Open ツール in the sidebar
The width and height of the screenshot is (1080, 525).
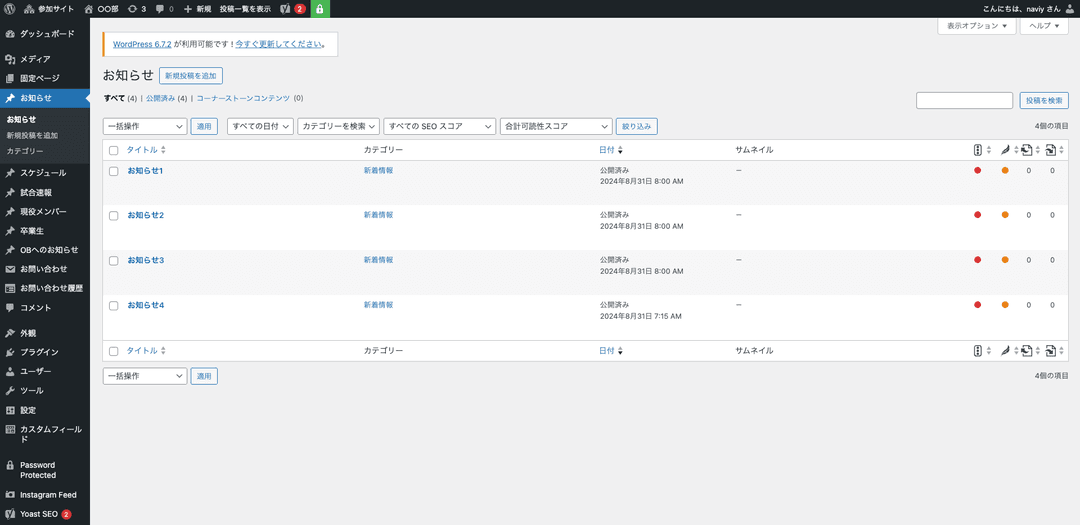point(45,391)
